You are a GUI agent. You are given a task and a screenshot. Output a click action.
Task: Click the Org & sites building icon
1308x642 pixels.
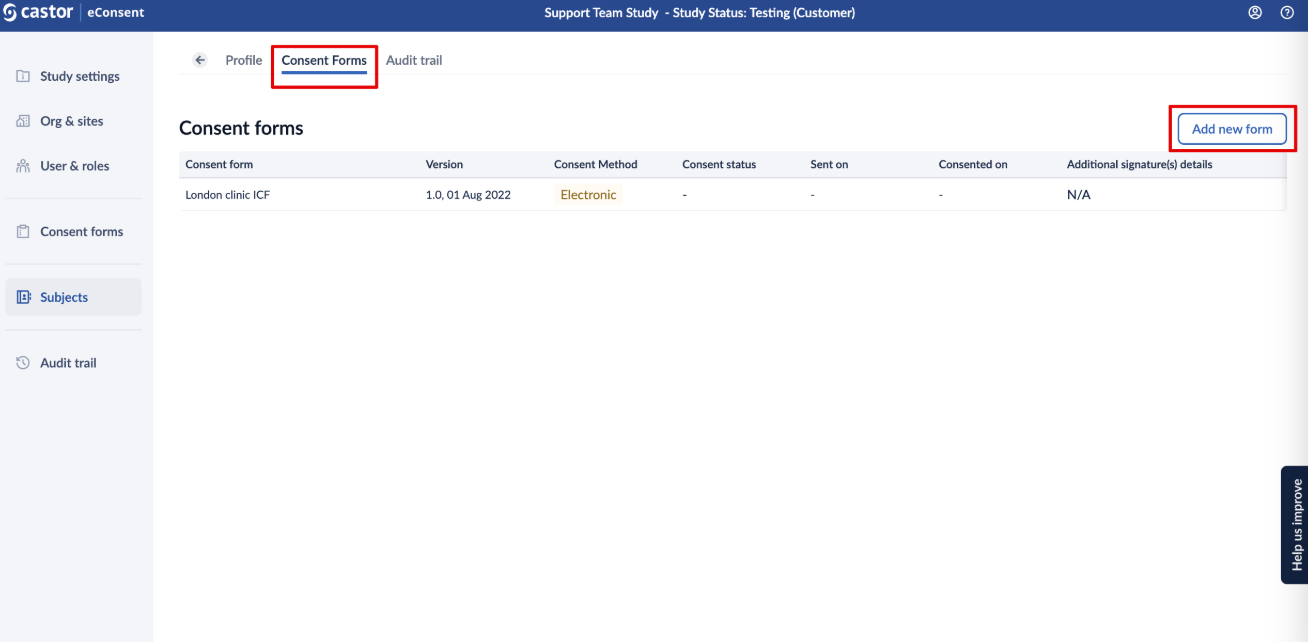[23, 121]
